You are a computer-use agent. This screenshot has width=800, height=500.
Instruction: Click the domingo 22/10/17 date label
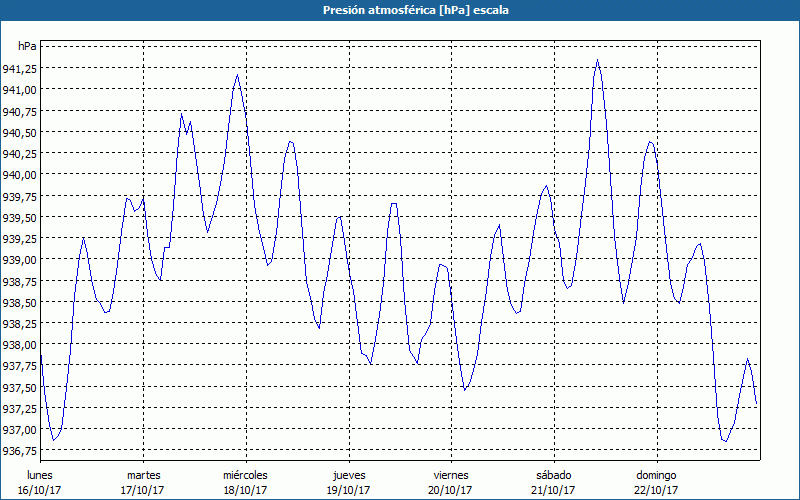[656, 482]
